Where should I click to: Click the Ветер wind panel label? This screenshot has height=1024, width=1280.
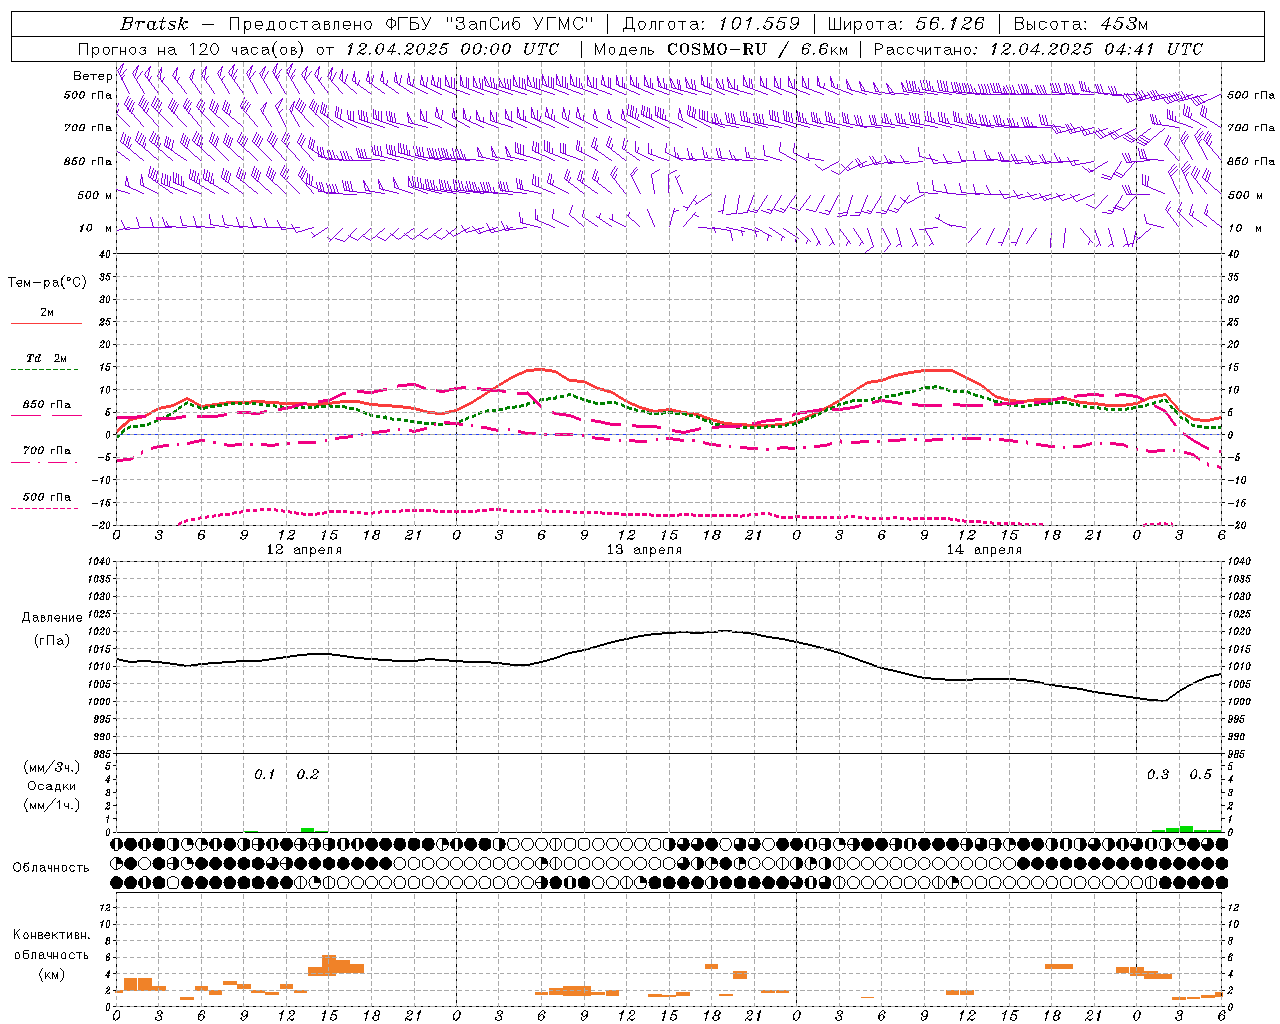pyautogui.click(x=92, y=76)
